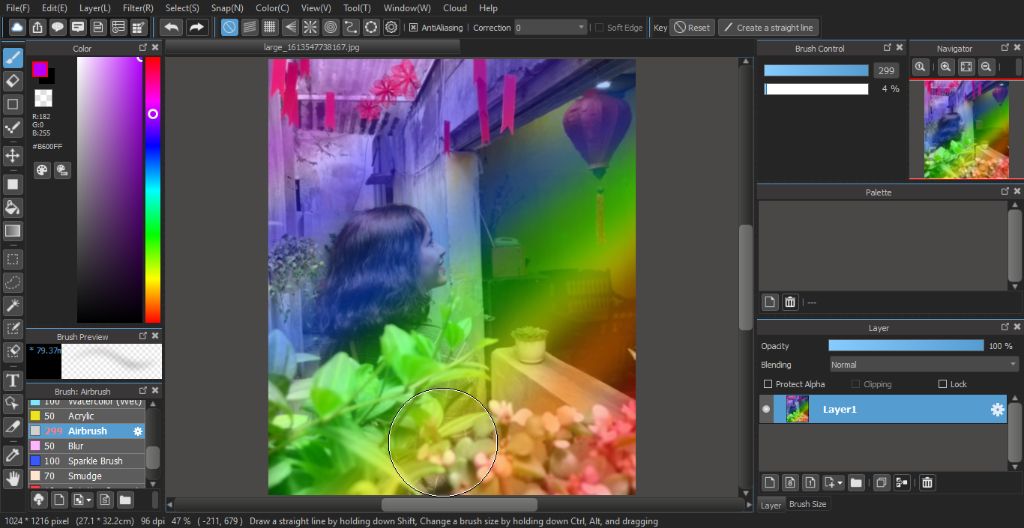The height and width of the screenshot is (528, 1024).
Task: Select the Select Eraser tool
Action: coord(12,351)
